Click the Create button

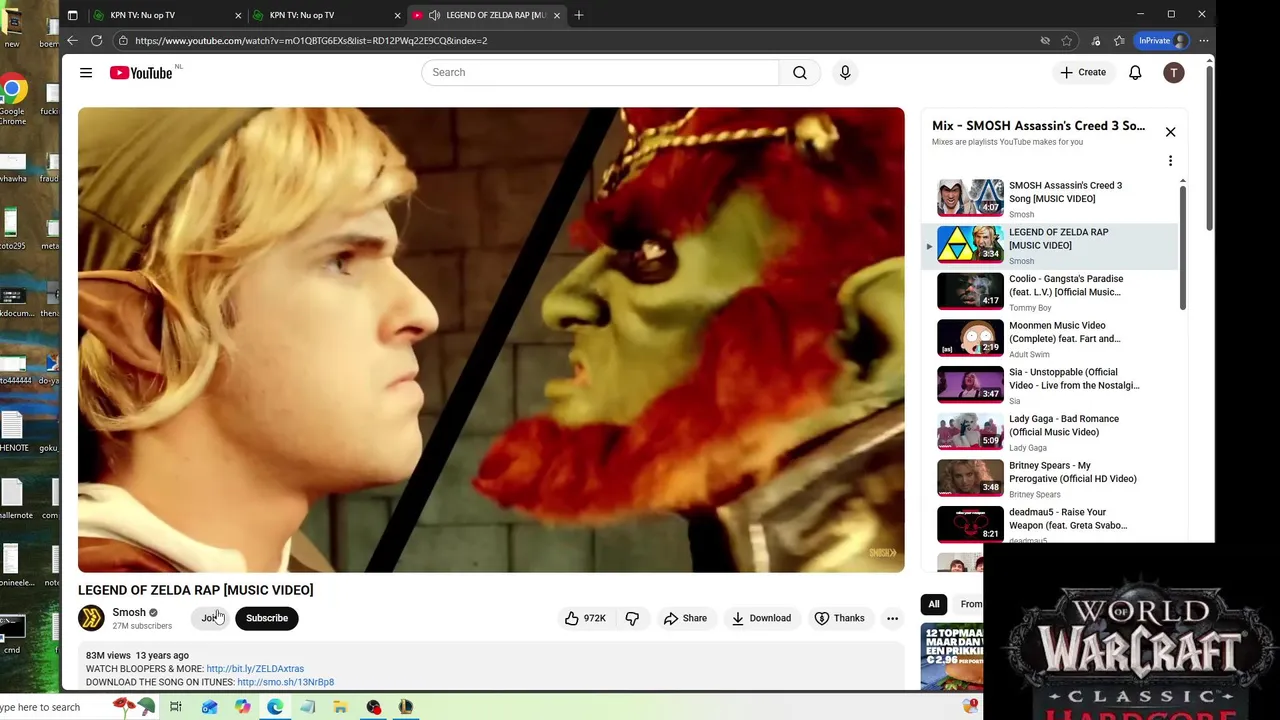point(1083,72)
